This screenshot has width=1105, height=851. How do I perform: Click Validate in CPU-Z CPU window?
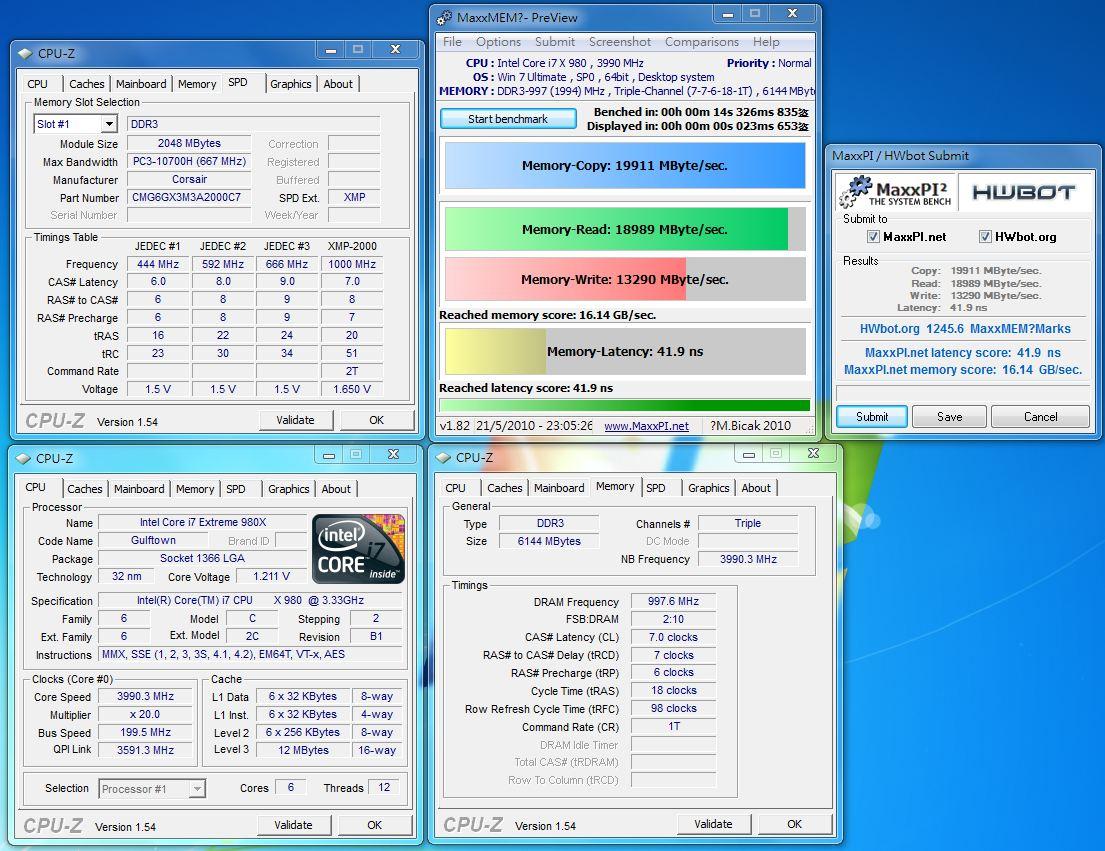[293, 825]
